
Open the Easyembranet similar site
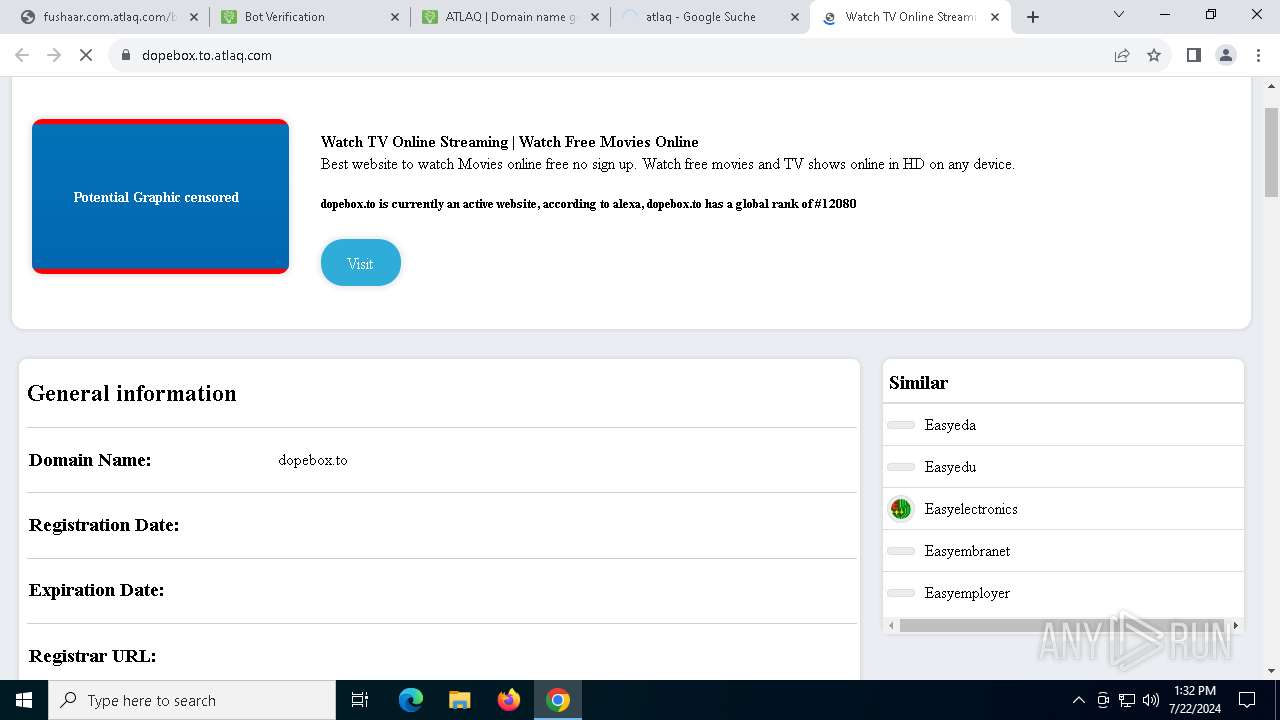(967, 551)
